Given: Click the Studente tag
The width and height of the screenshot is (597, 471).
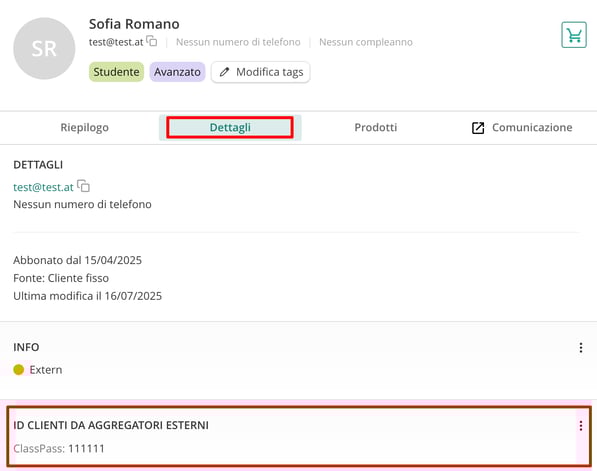Looking at the screenshot, I should (x=117, y=72).
